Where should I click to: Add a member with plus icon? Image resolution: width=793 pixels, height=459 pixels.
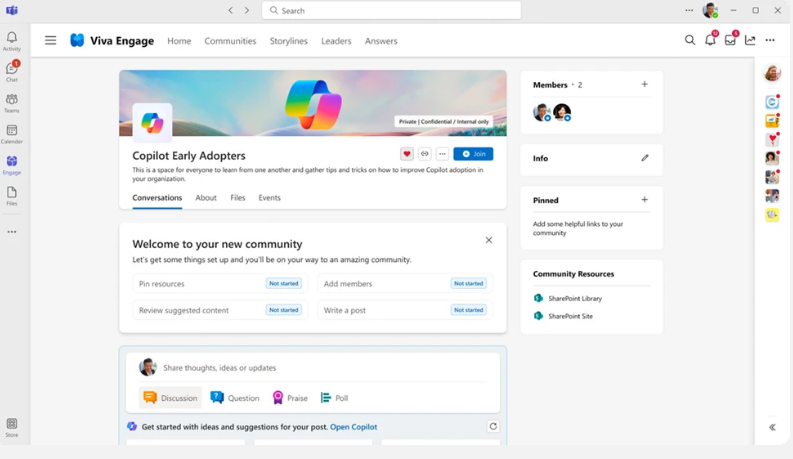point(644,84)
